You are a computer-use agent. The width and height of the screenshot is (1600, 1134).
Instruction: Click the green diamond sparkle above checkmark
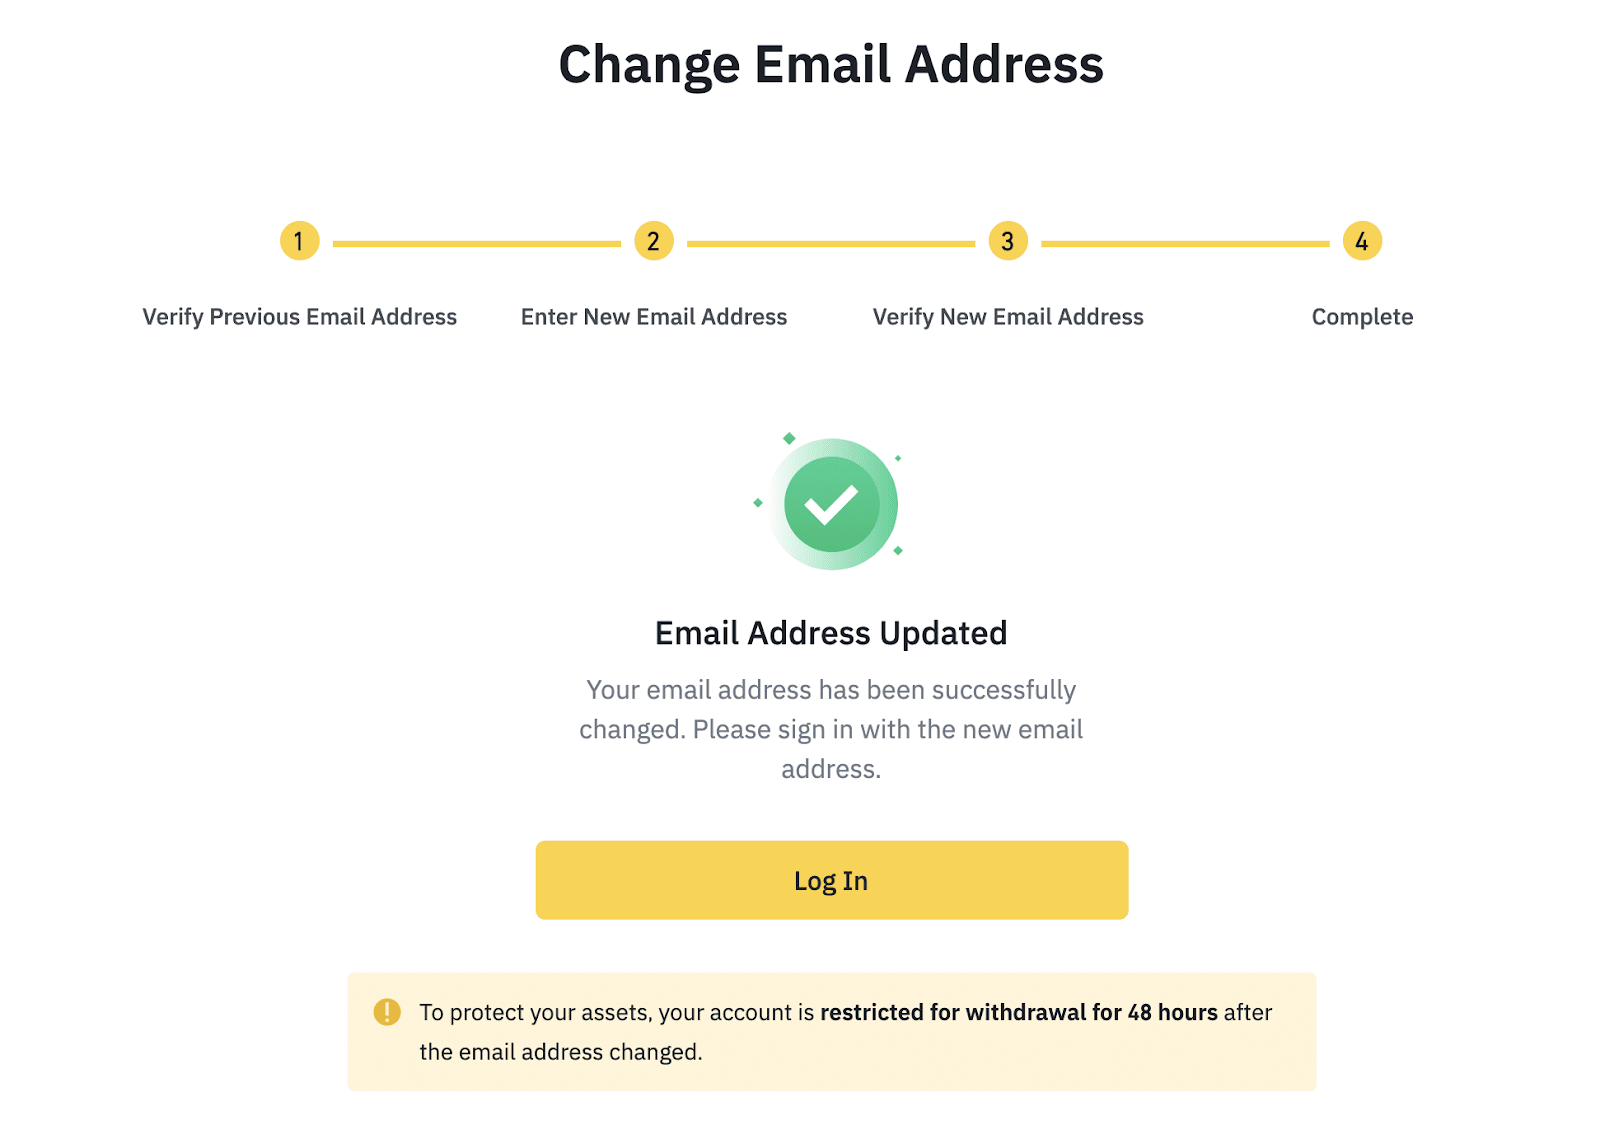tap(789, 438)
